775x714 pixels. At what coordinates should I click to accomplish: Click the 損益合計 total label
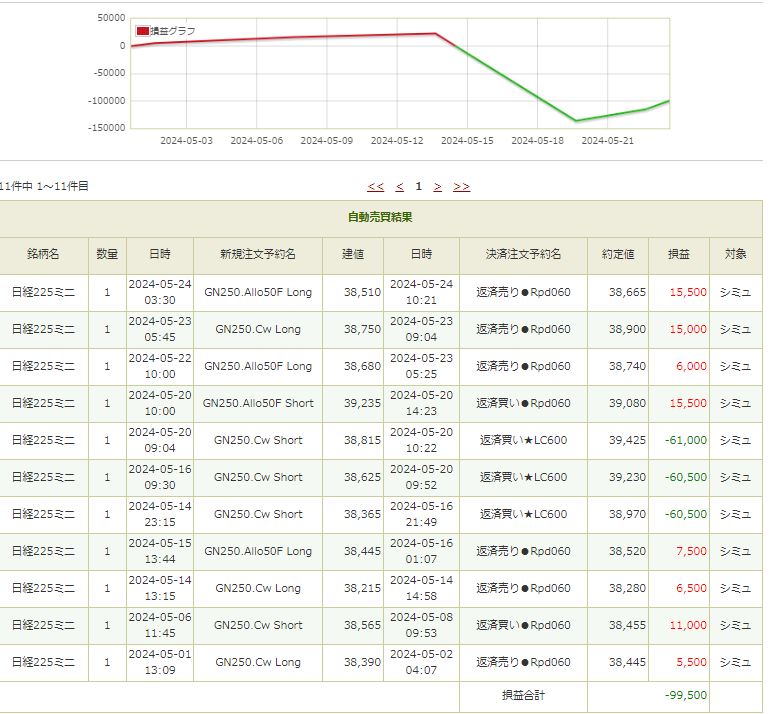pyautogui.click(x=523, y=695)
